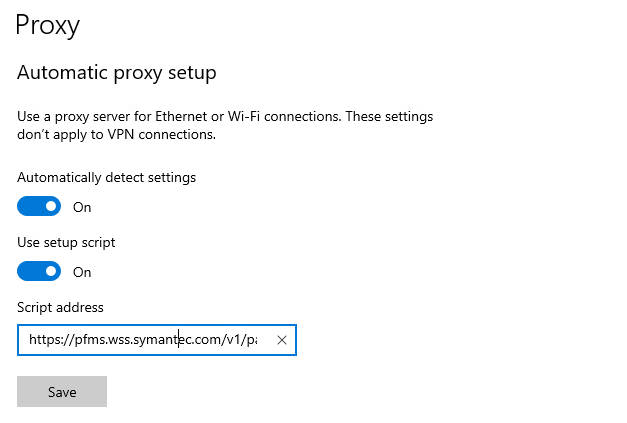Click the white knob of Use setup script switch
This screenshot has width=627, height=423.
point(51,271)
